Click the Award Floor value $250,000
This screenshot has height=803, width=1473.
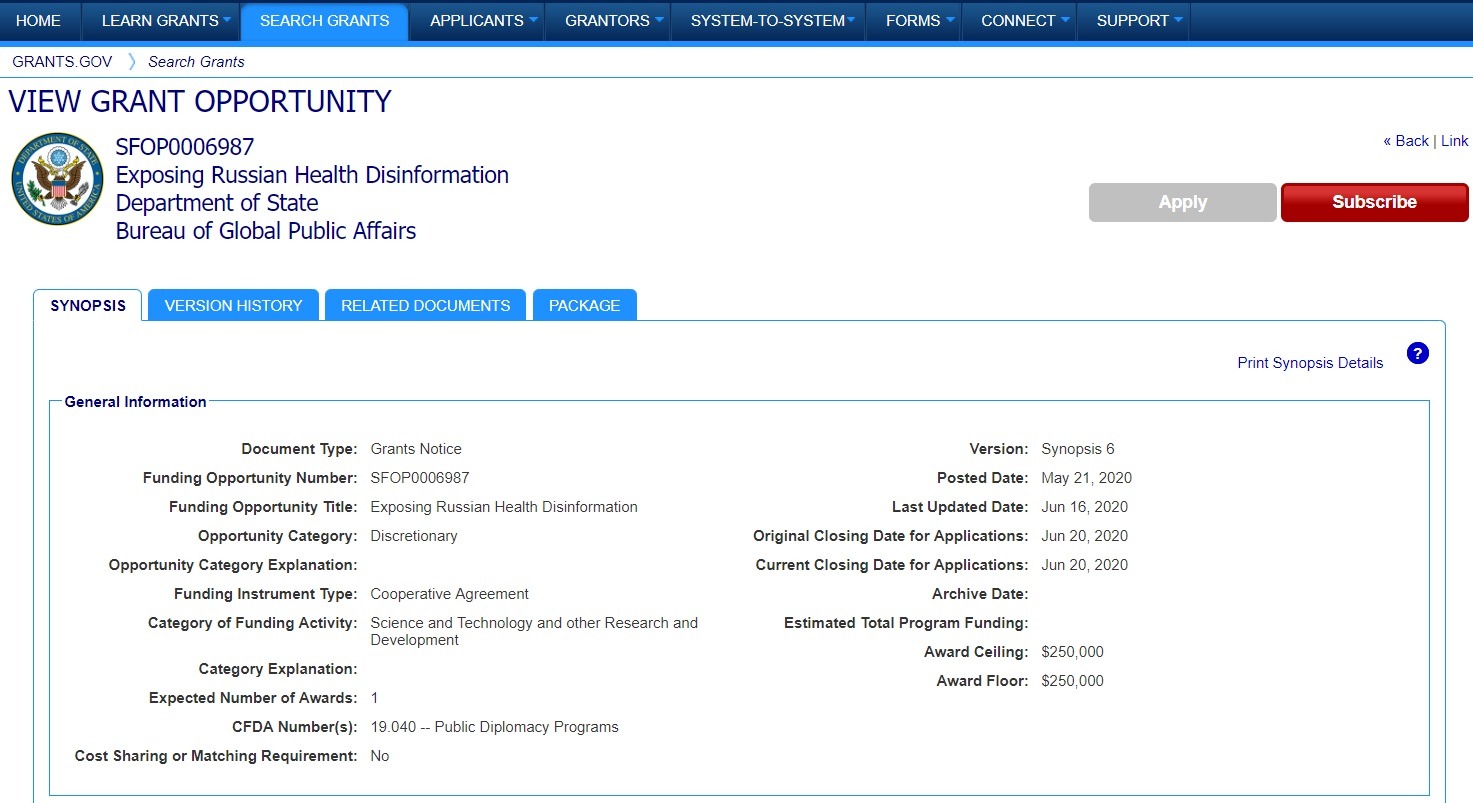(1073, 681)
